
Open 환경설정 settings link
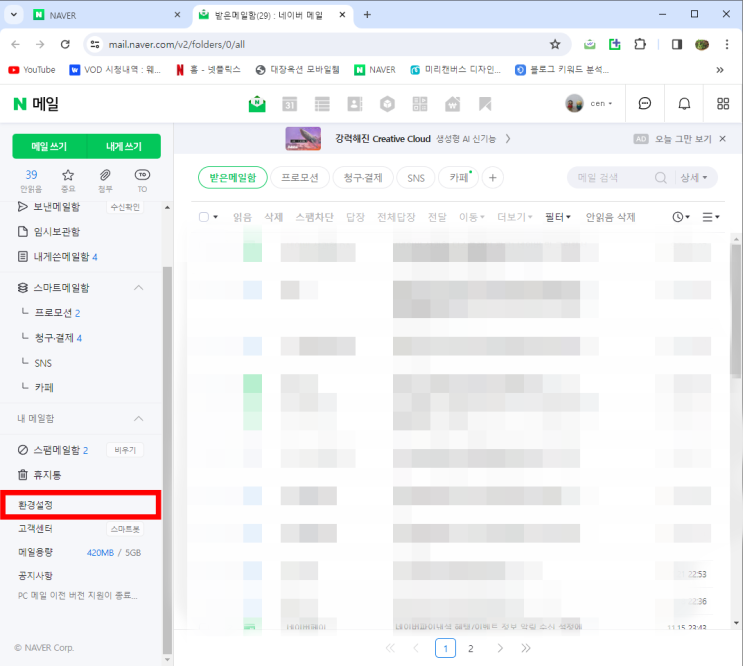coord(35,505)
